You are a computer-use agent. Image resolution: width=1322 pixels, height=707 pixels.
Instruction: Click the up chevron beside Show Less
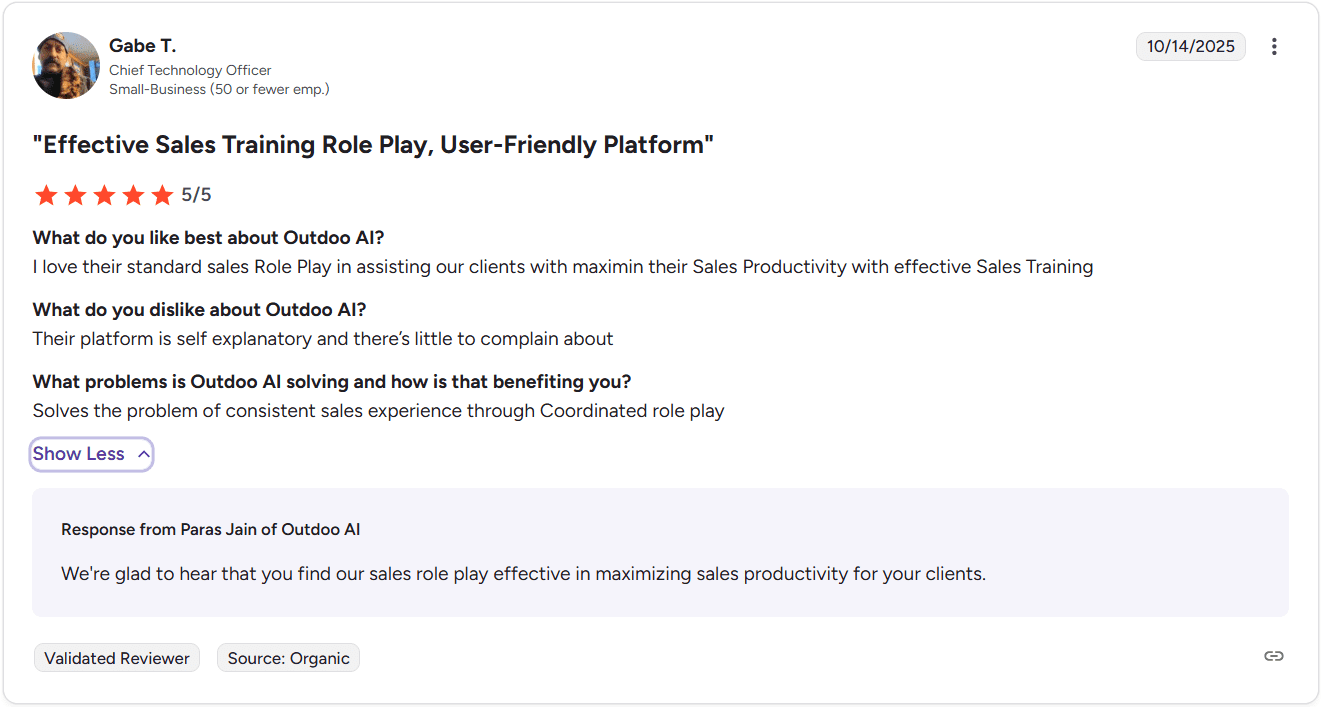(143, 454)
